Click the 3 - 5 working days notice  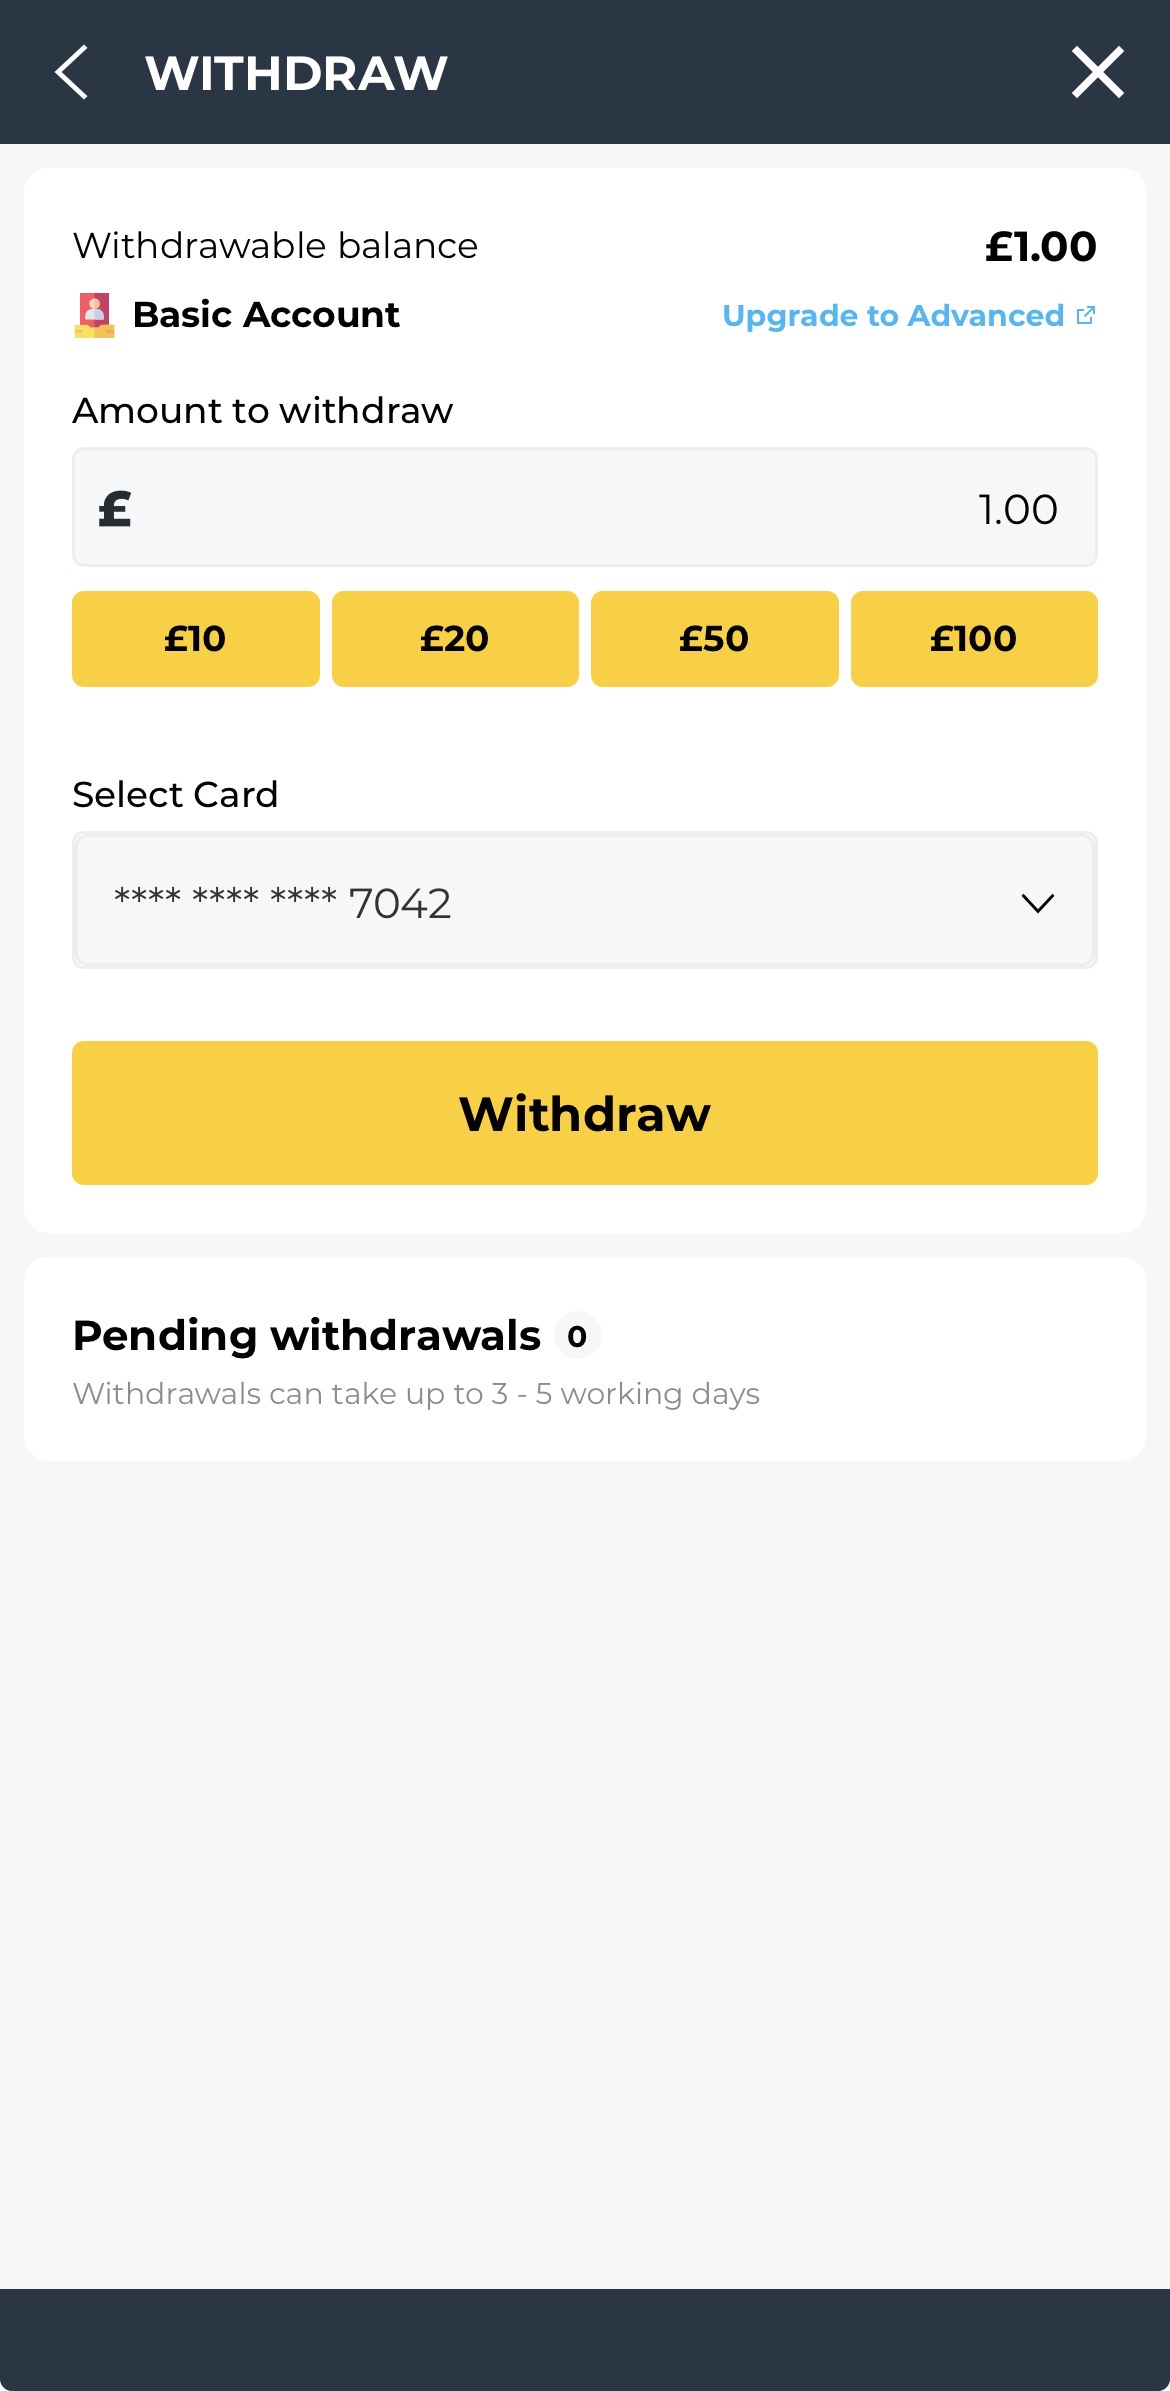pos(416,1394)
